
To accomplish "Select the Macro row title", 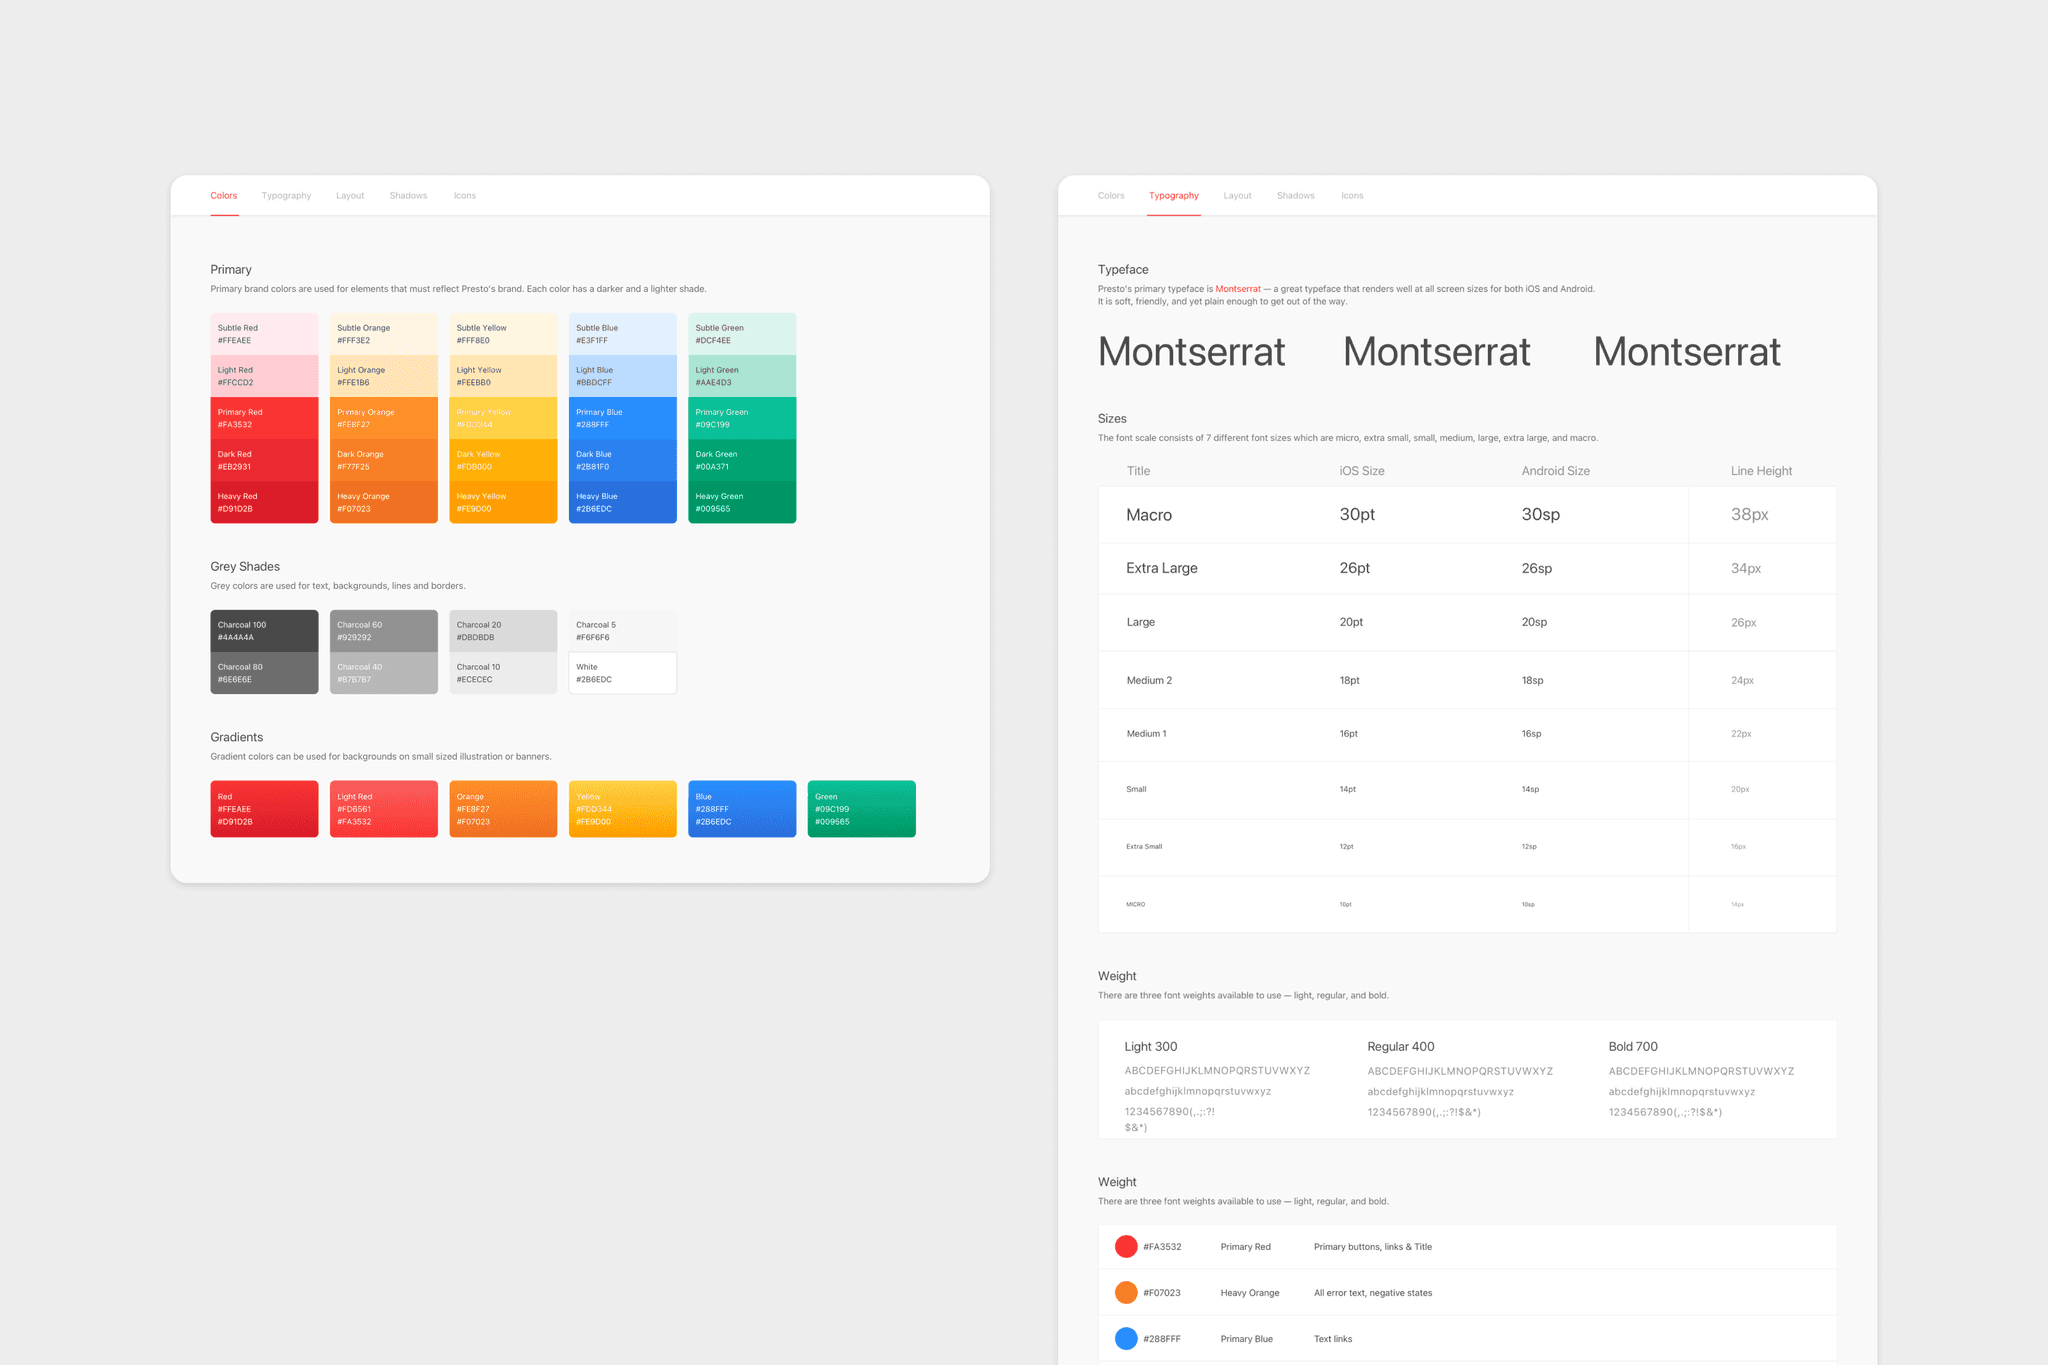I will coord(1149,515).
